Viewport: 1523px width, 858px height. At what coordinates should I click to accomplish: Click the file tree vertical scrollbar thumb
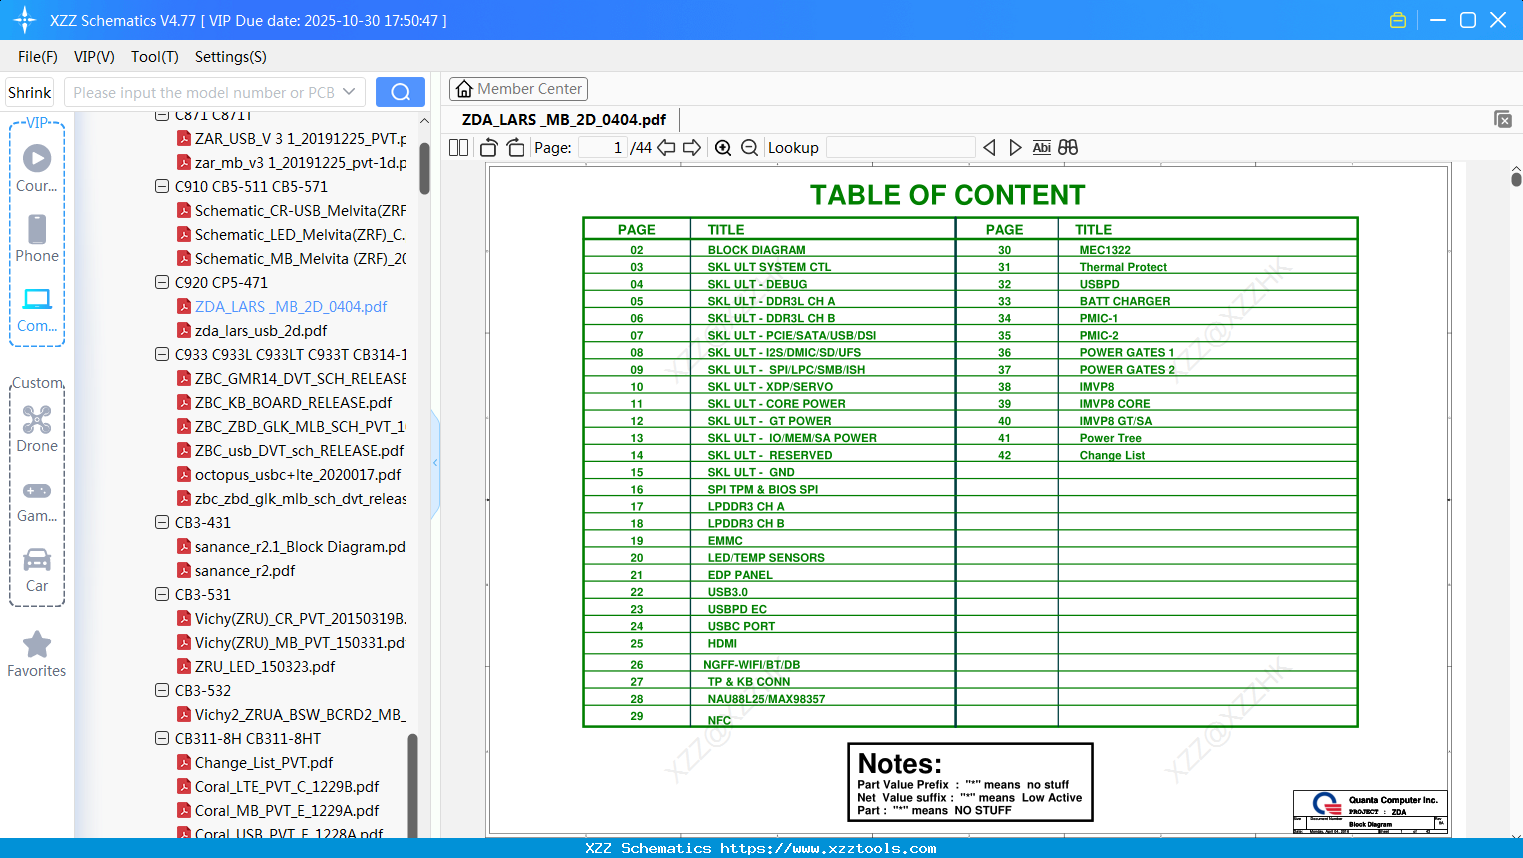coord(424,168)
